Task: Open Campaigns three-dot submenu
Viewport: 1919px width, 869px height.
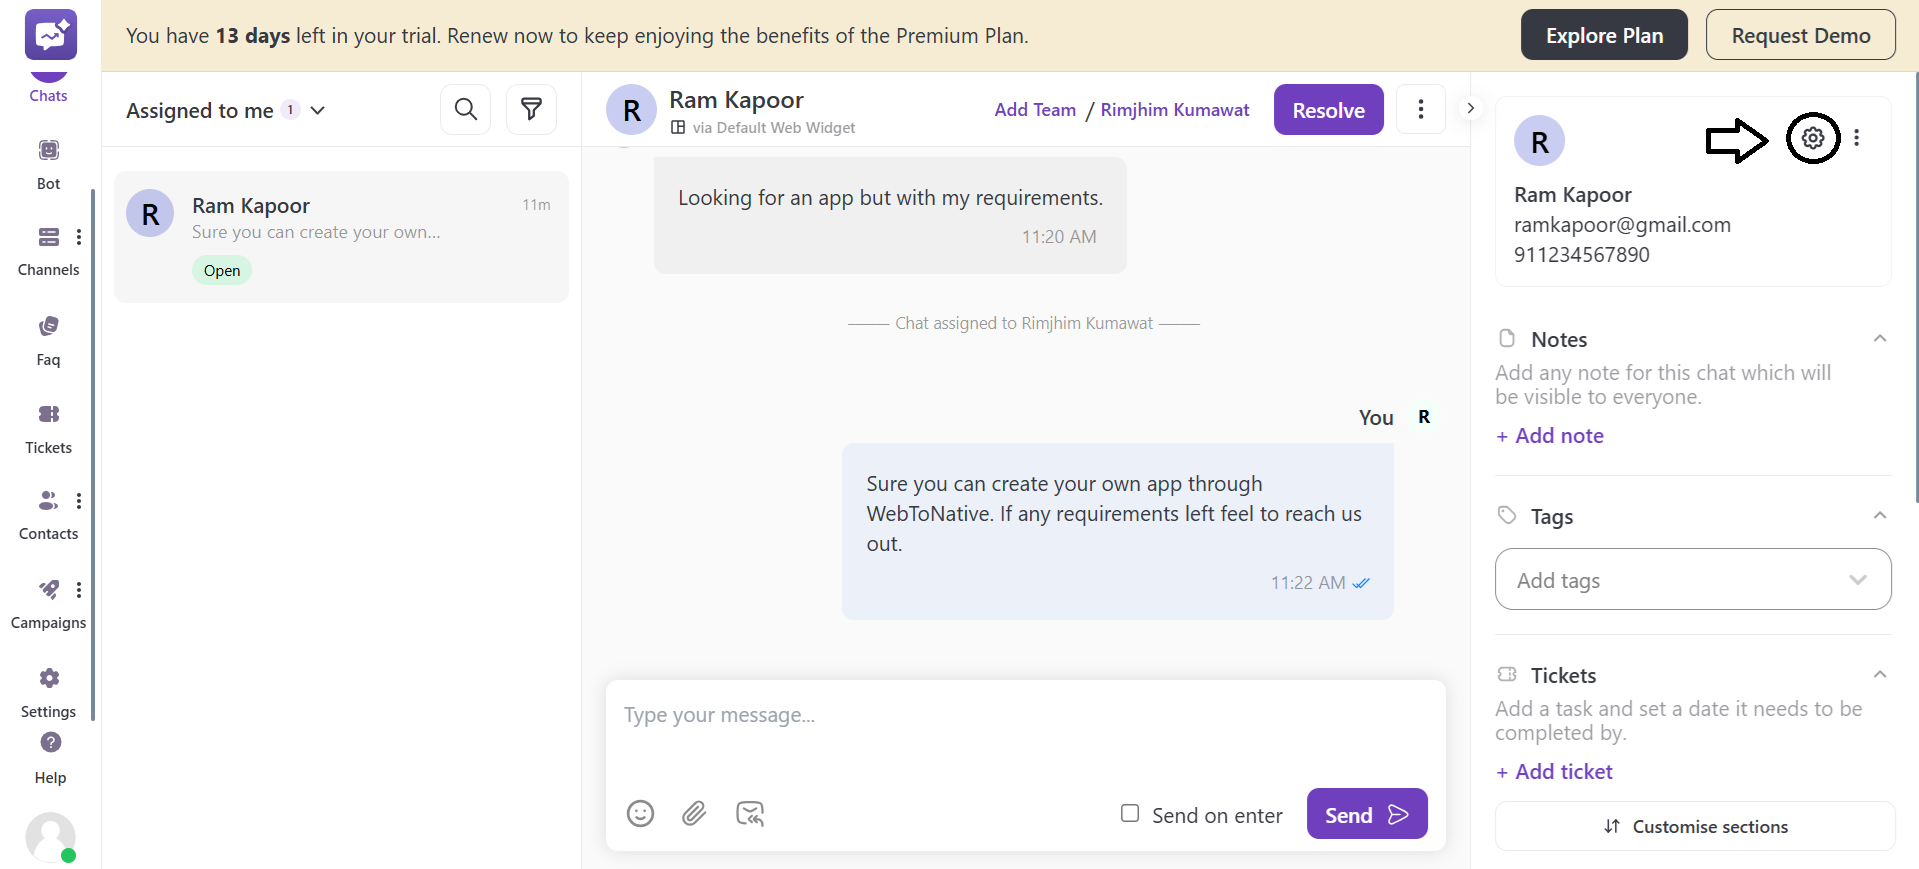Action: (x=79, y=590)
